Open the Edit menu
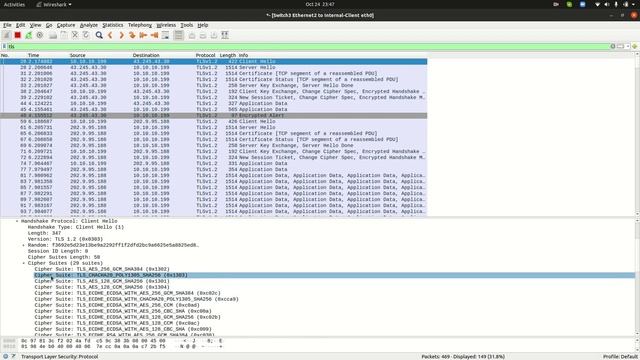 20,25
